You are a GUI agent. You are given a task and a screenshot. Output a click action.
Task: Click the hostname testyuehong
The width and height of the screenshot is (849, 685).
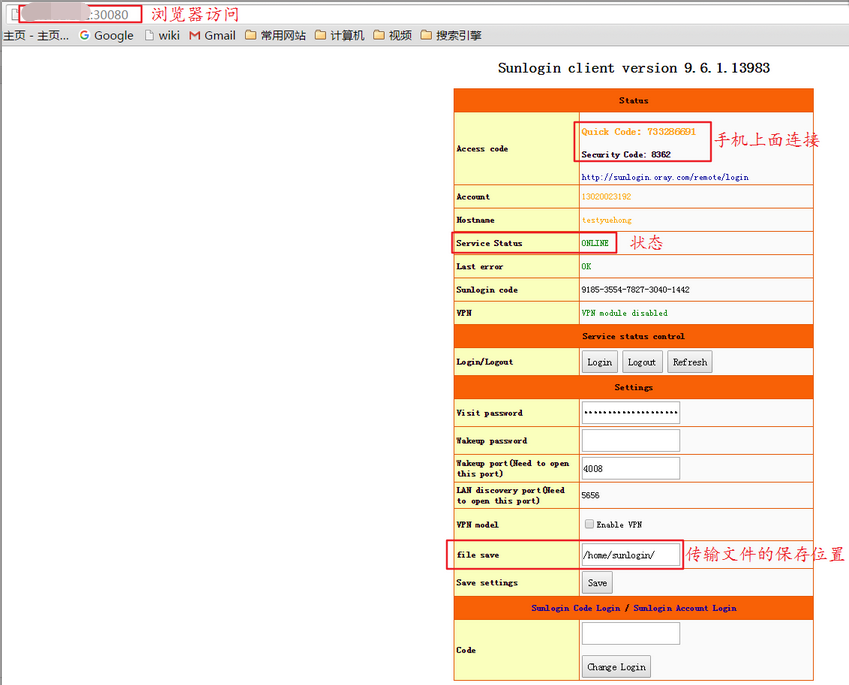(x=606, y=220)
